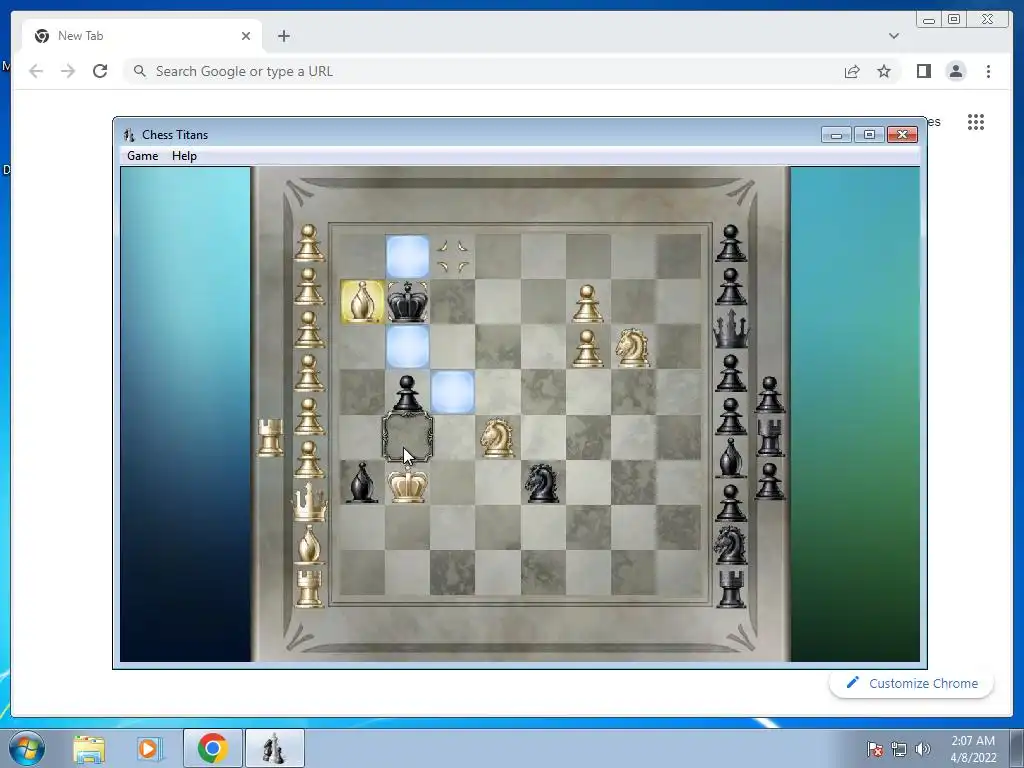Image resolution: width=1024 pixels, height=768 pixels.
Task: Open Chrome three-dot menu
Action: [988, 71]
